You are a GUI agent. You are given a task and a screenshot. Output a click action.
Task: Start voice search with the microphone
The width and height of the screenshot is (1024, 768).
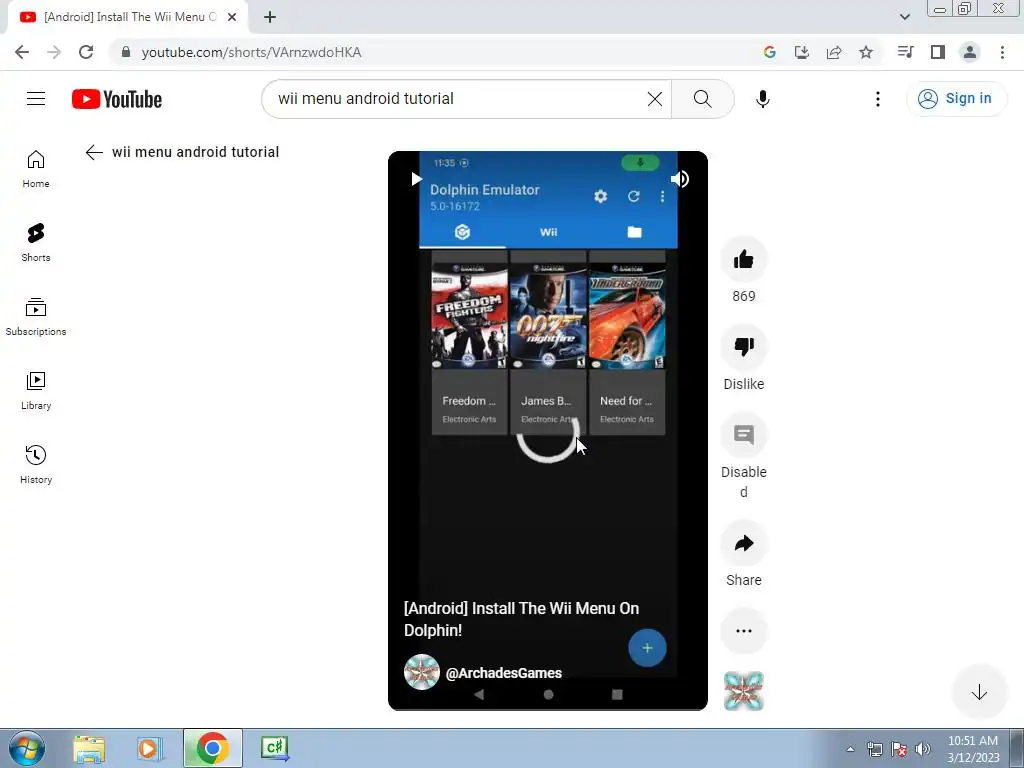coord(762,99)
